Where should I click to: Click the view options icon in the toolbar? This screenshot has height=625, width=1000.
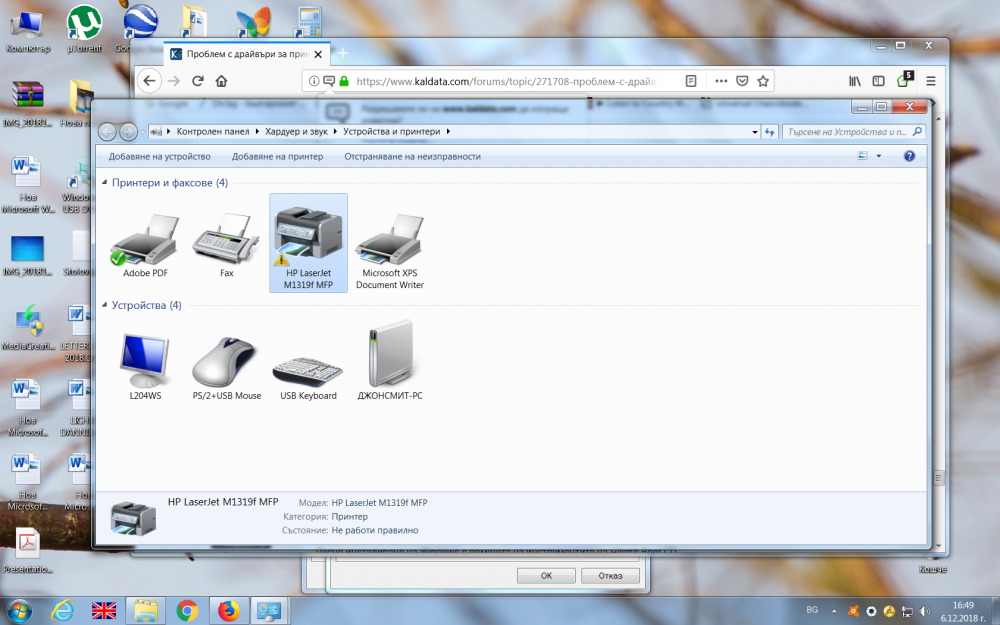(862, 156)
